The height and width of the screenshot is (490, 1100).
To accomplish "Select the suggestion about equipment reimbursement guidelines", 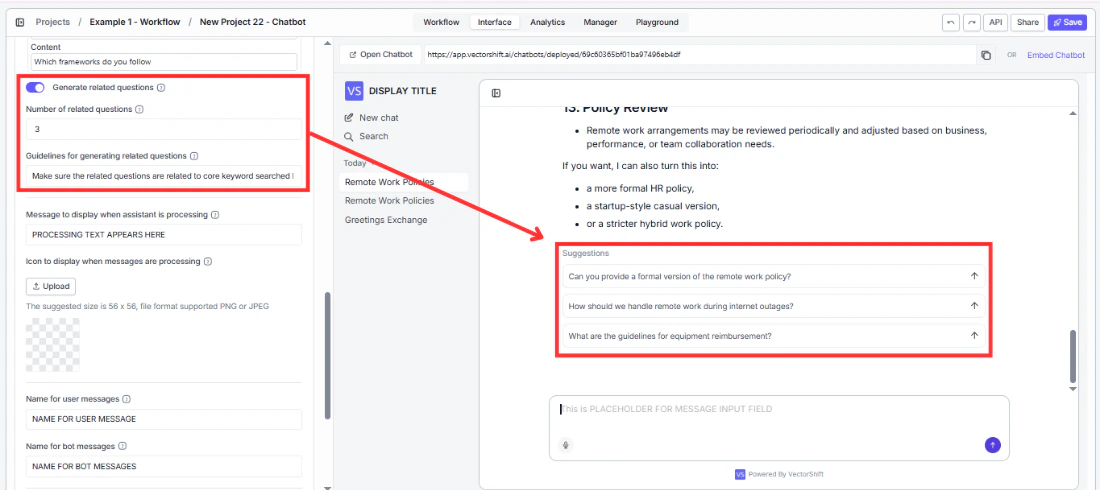I will click(773, 336).
